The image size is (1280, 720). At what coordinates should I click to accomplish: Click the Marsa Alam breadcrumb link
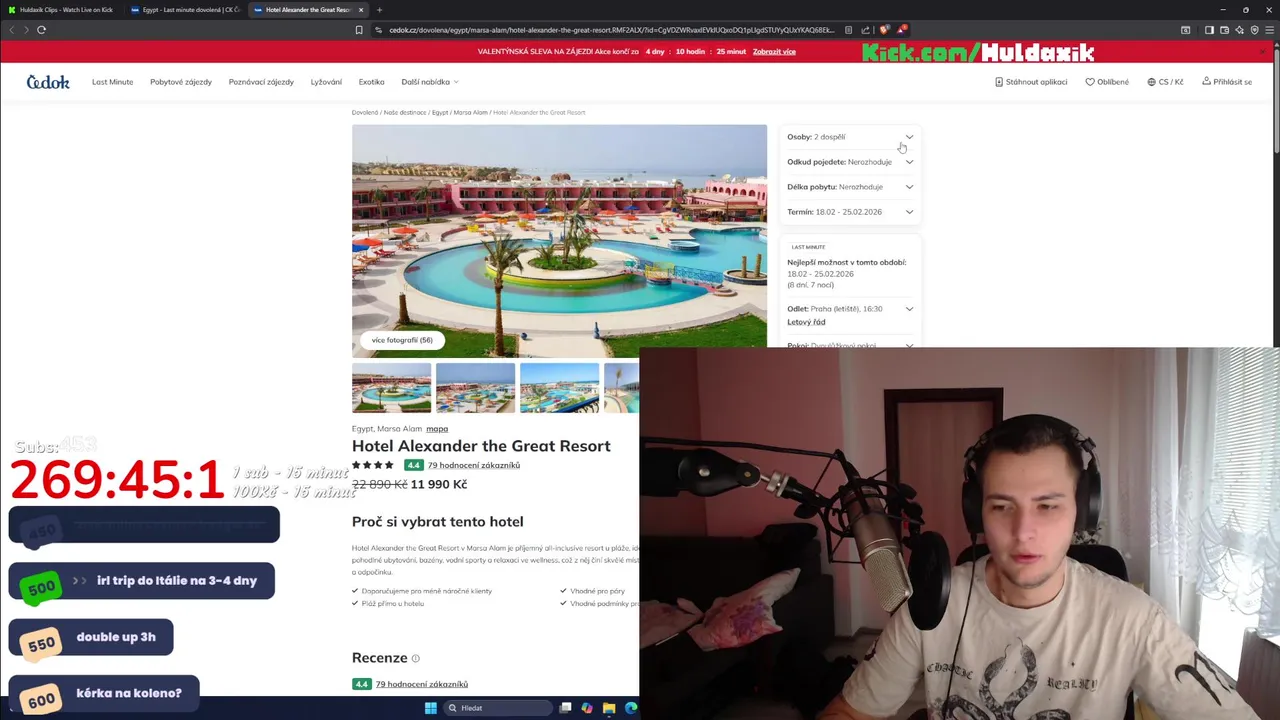(x=470, y=112)
